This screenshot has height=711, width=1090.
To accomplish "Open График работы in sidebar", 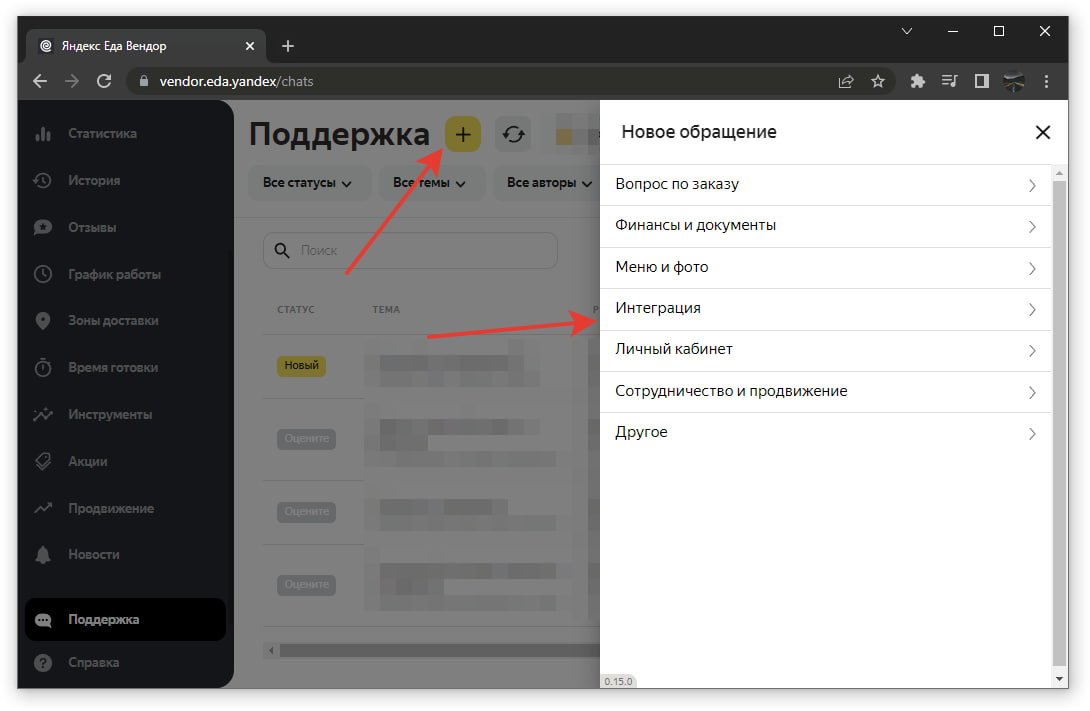I will coord(114,274).
